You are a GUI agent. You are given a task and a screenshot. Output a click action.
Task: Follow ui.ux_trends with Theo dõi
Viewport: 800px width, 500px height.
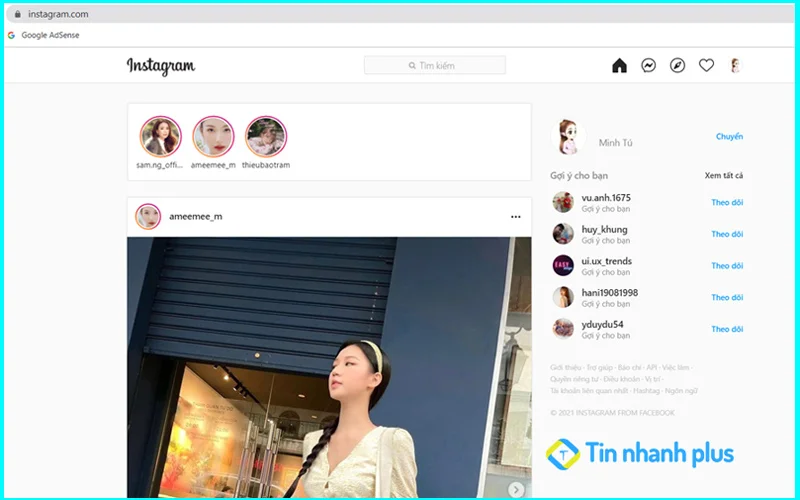727,266
